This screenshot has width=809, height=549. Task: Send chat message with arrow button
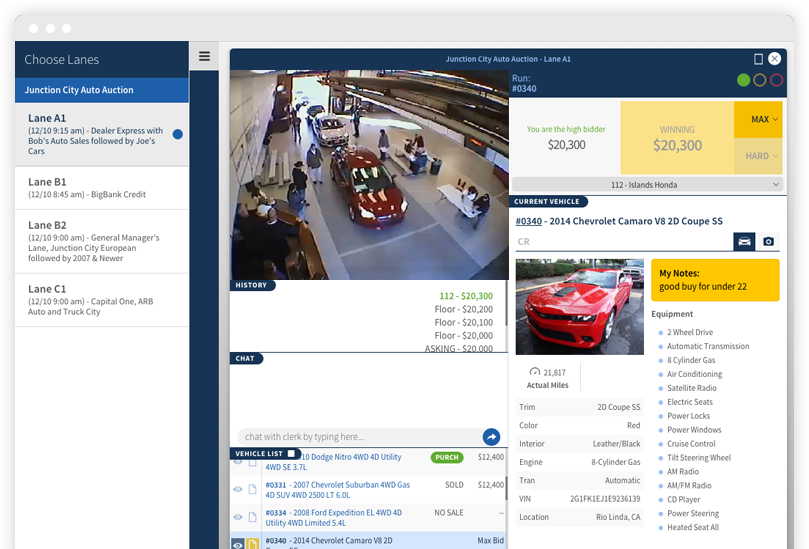coord(491,437)
